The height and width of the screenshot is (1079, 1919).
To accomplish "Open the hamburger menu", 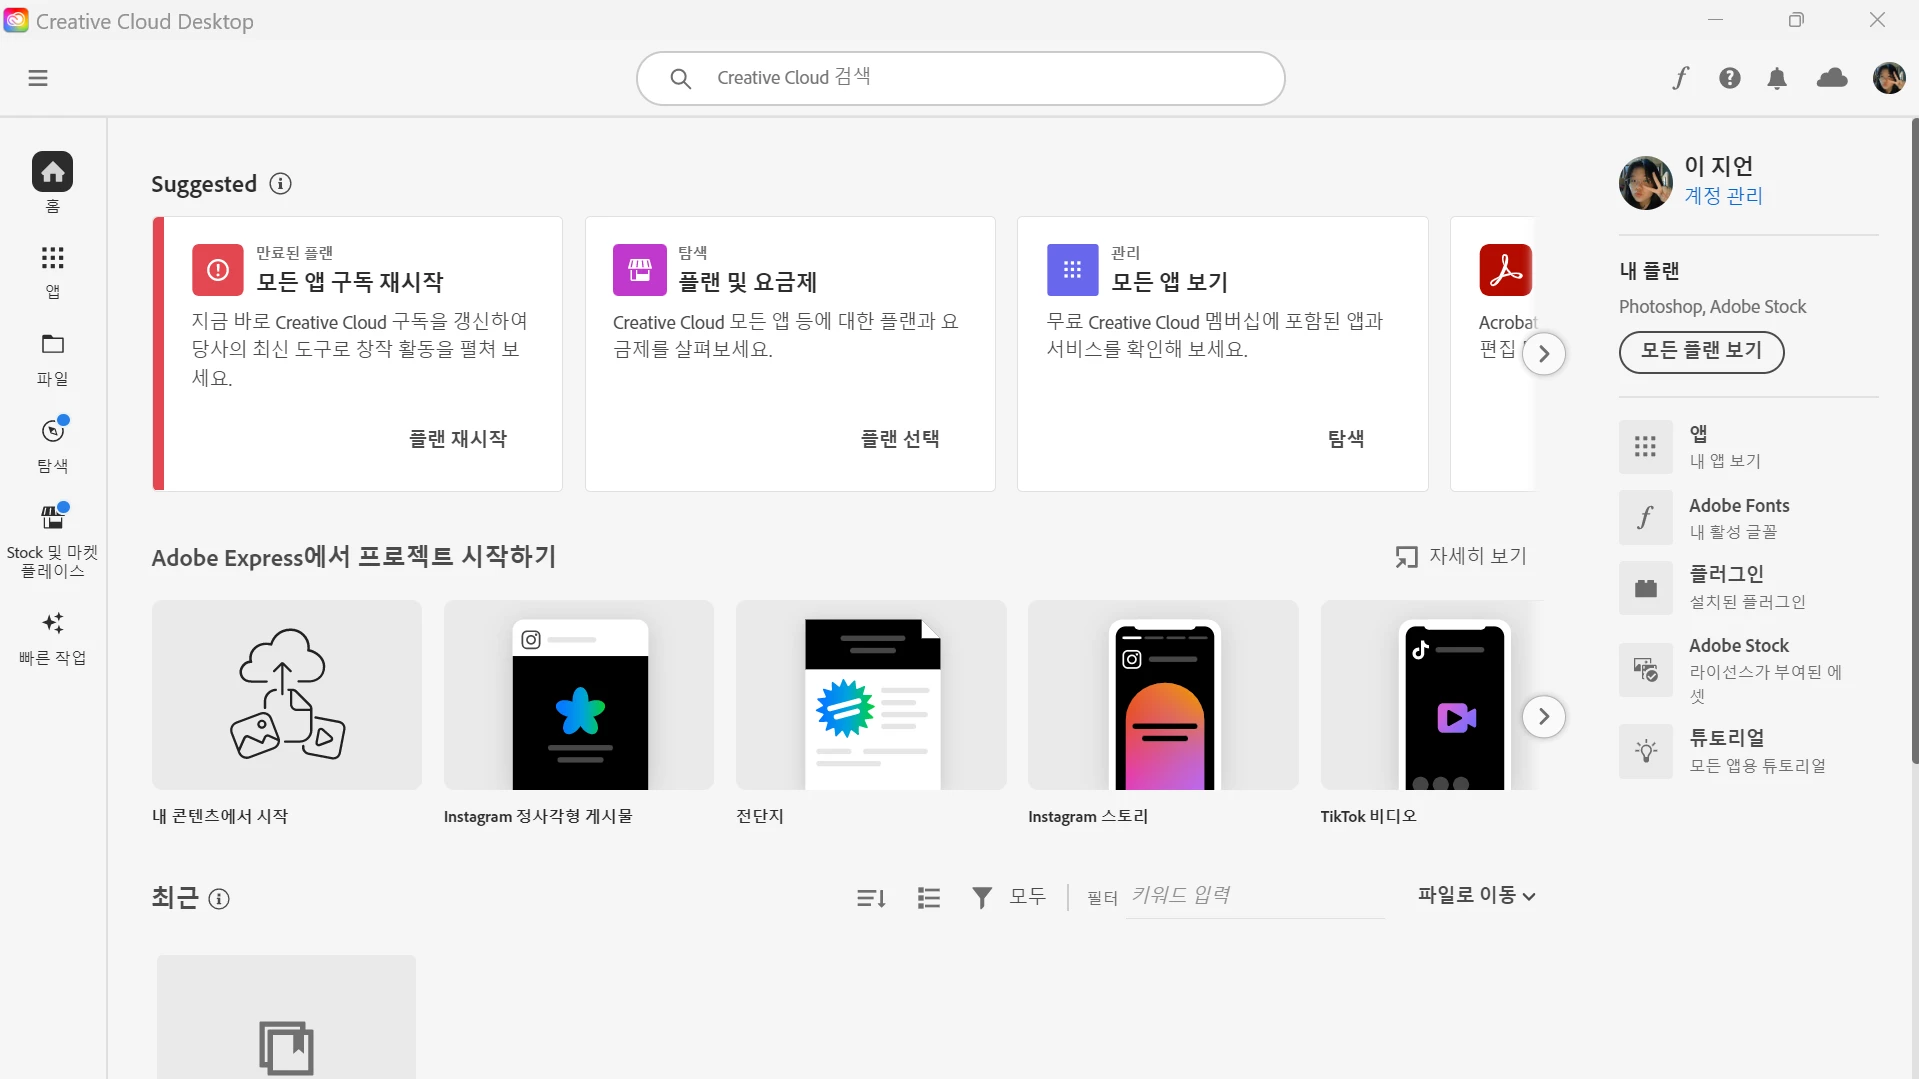I will [x=38, y=78].
